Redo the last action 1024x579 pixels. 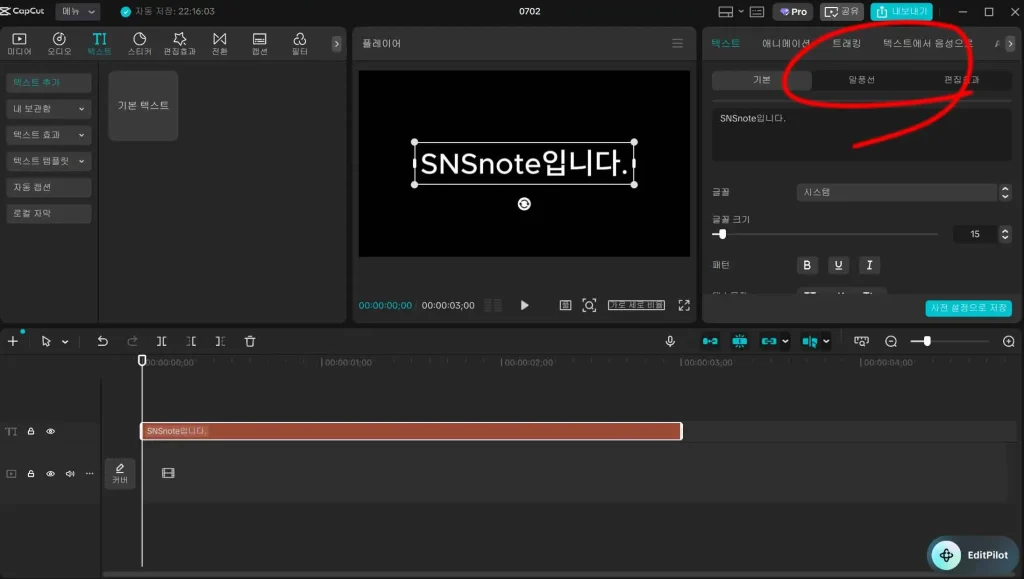(x=133, y=341)
